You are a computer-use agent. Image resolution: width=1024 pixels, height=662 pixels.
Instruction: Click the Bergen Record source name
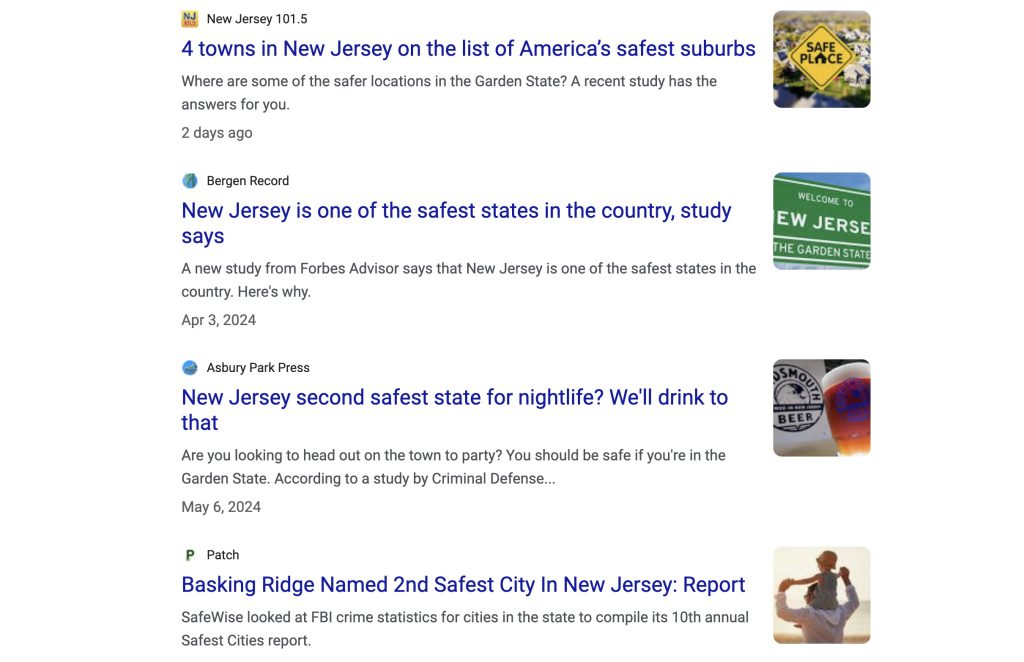click(x=248, y=181)
